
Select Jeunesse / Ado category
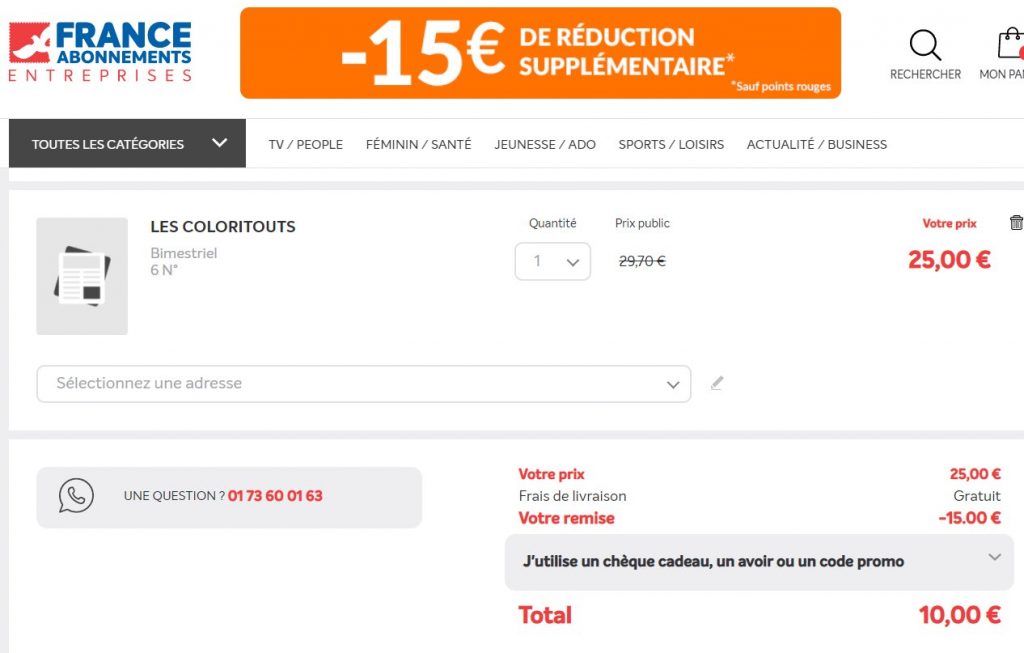(x=545, y=145)
